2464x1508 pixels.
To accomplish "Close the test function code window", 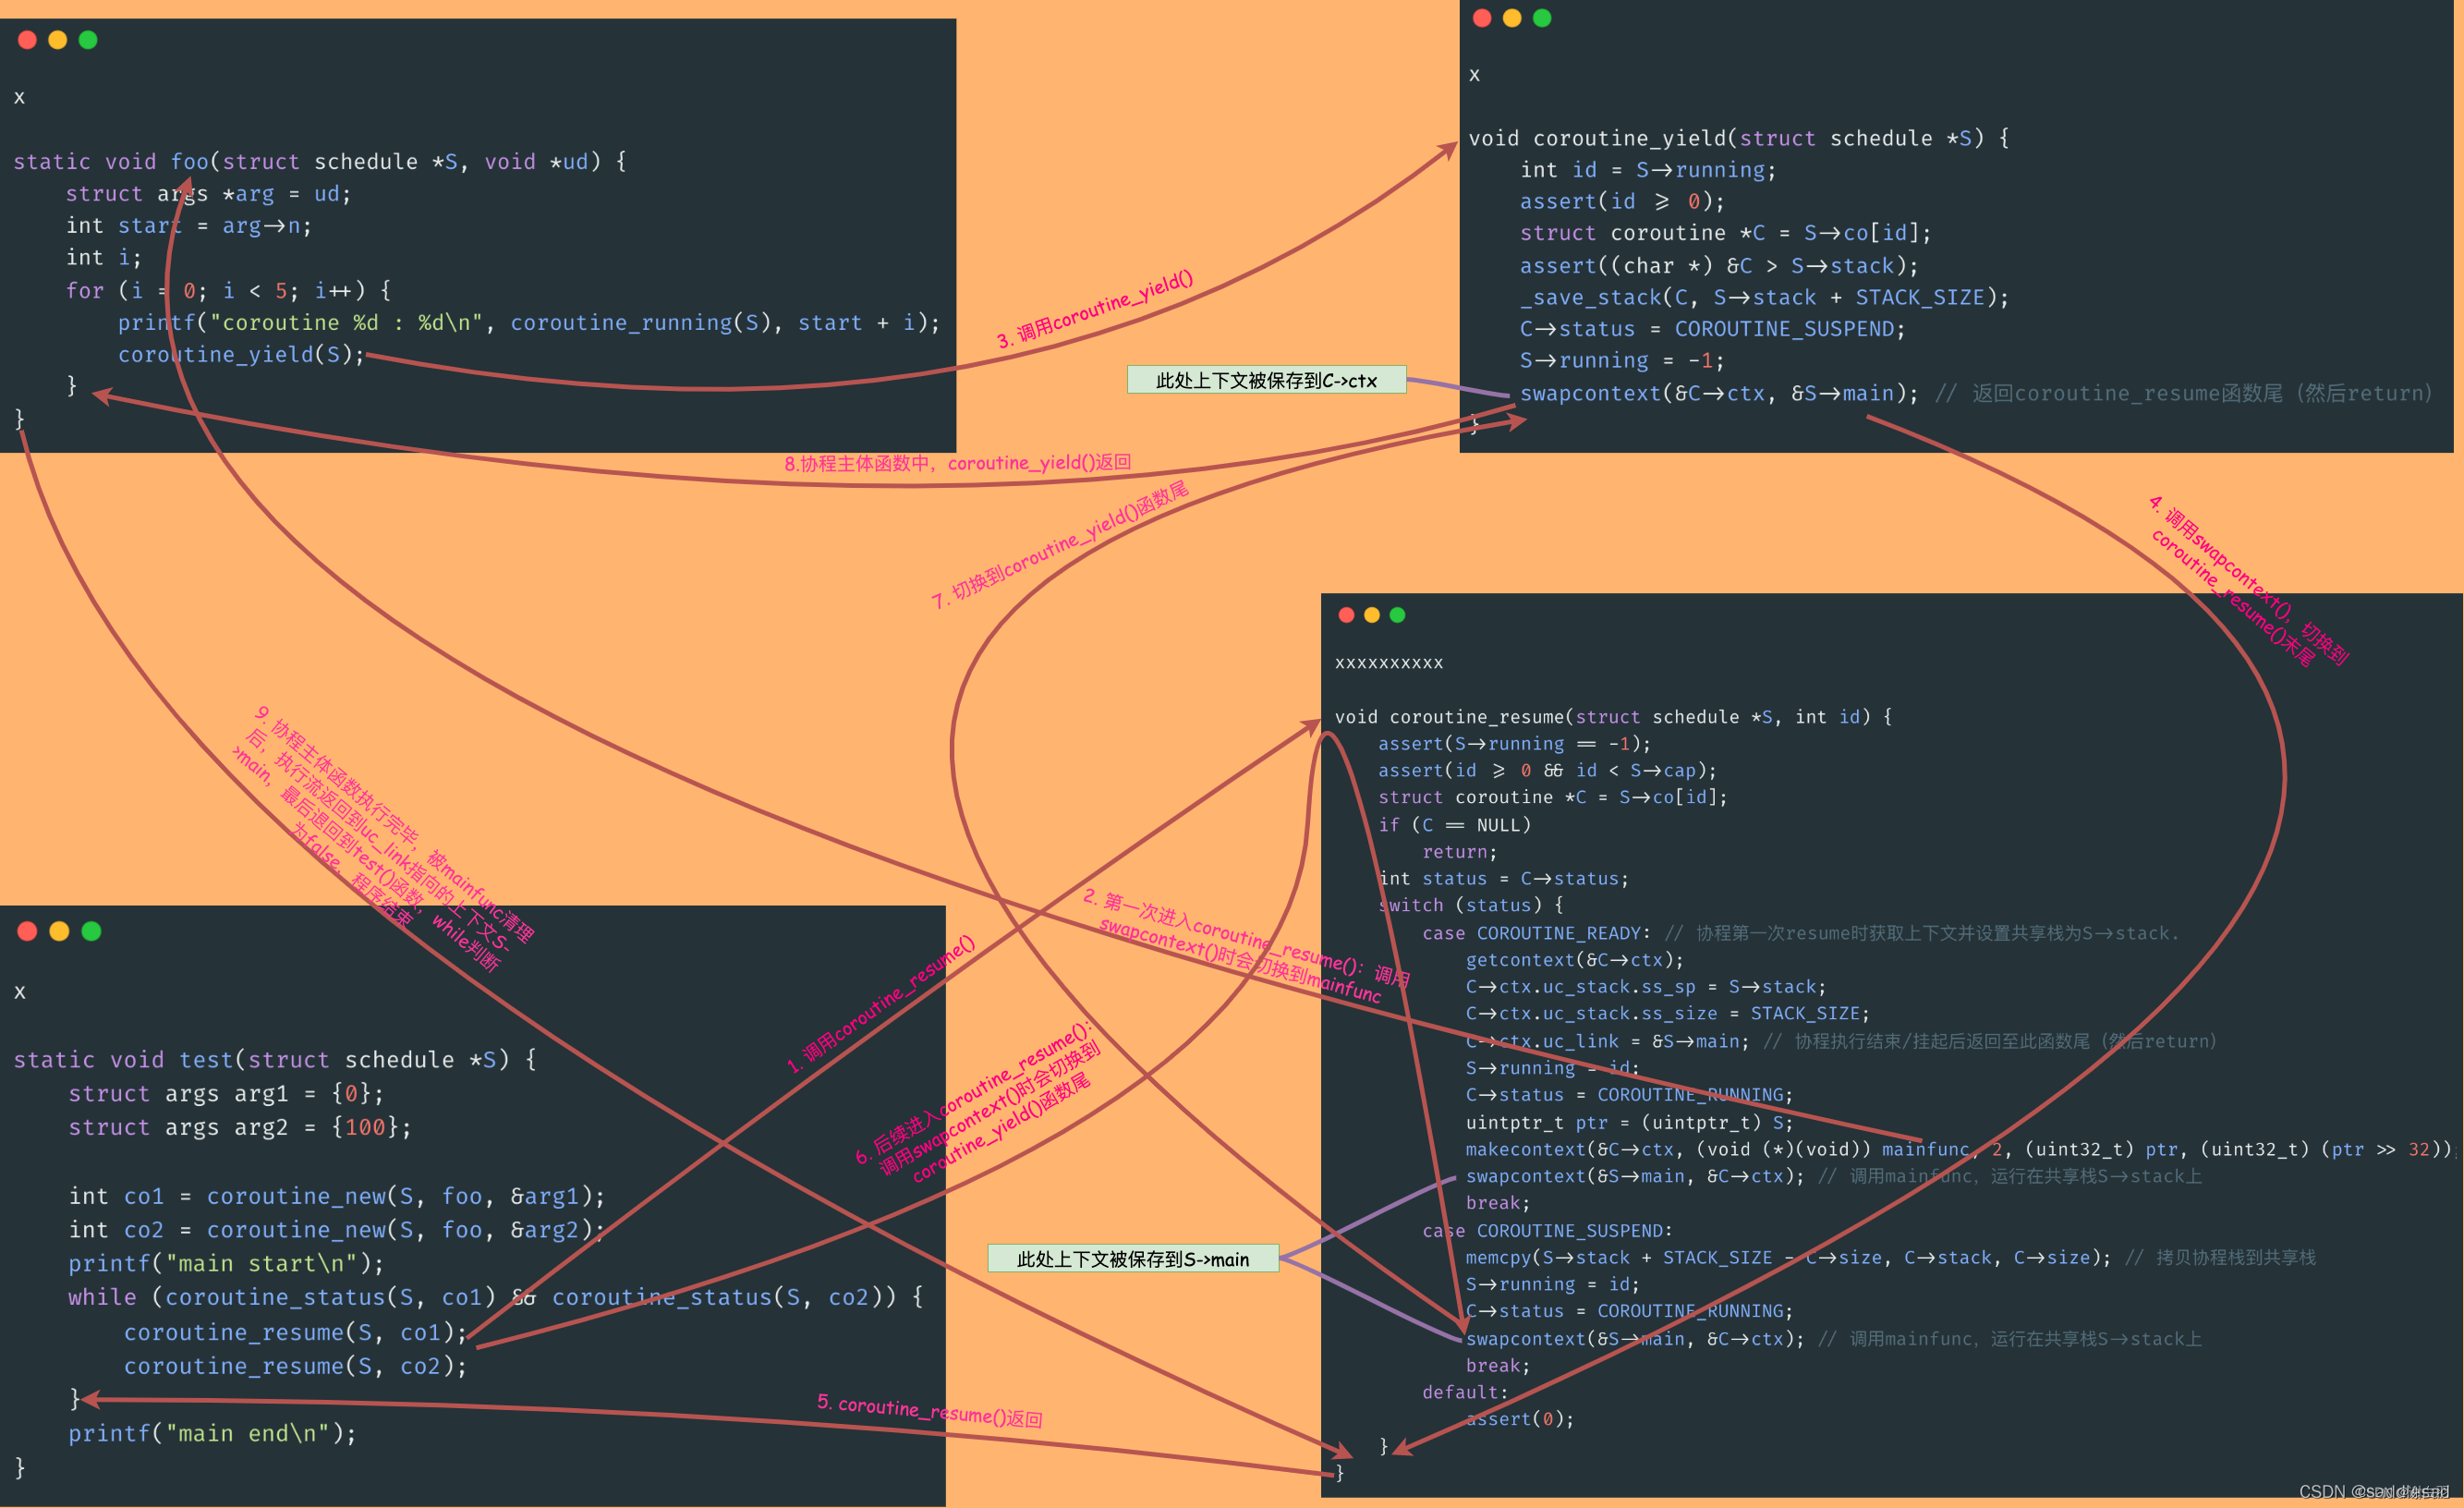I will [28, 931].
